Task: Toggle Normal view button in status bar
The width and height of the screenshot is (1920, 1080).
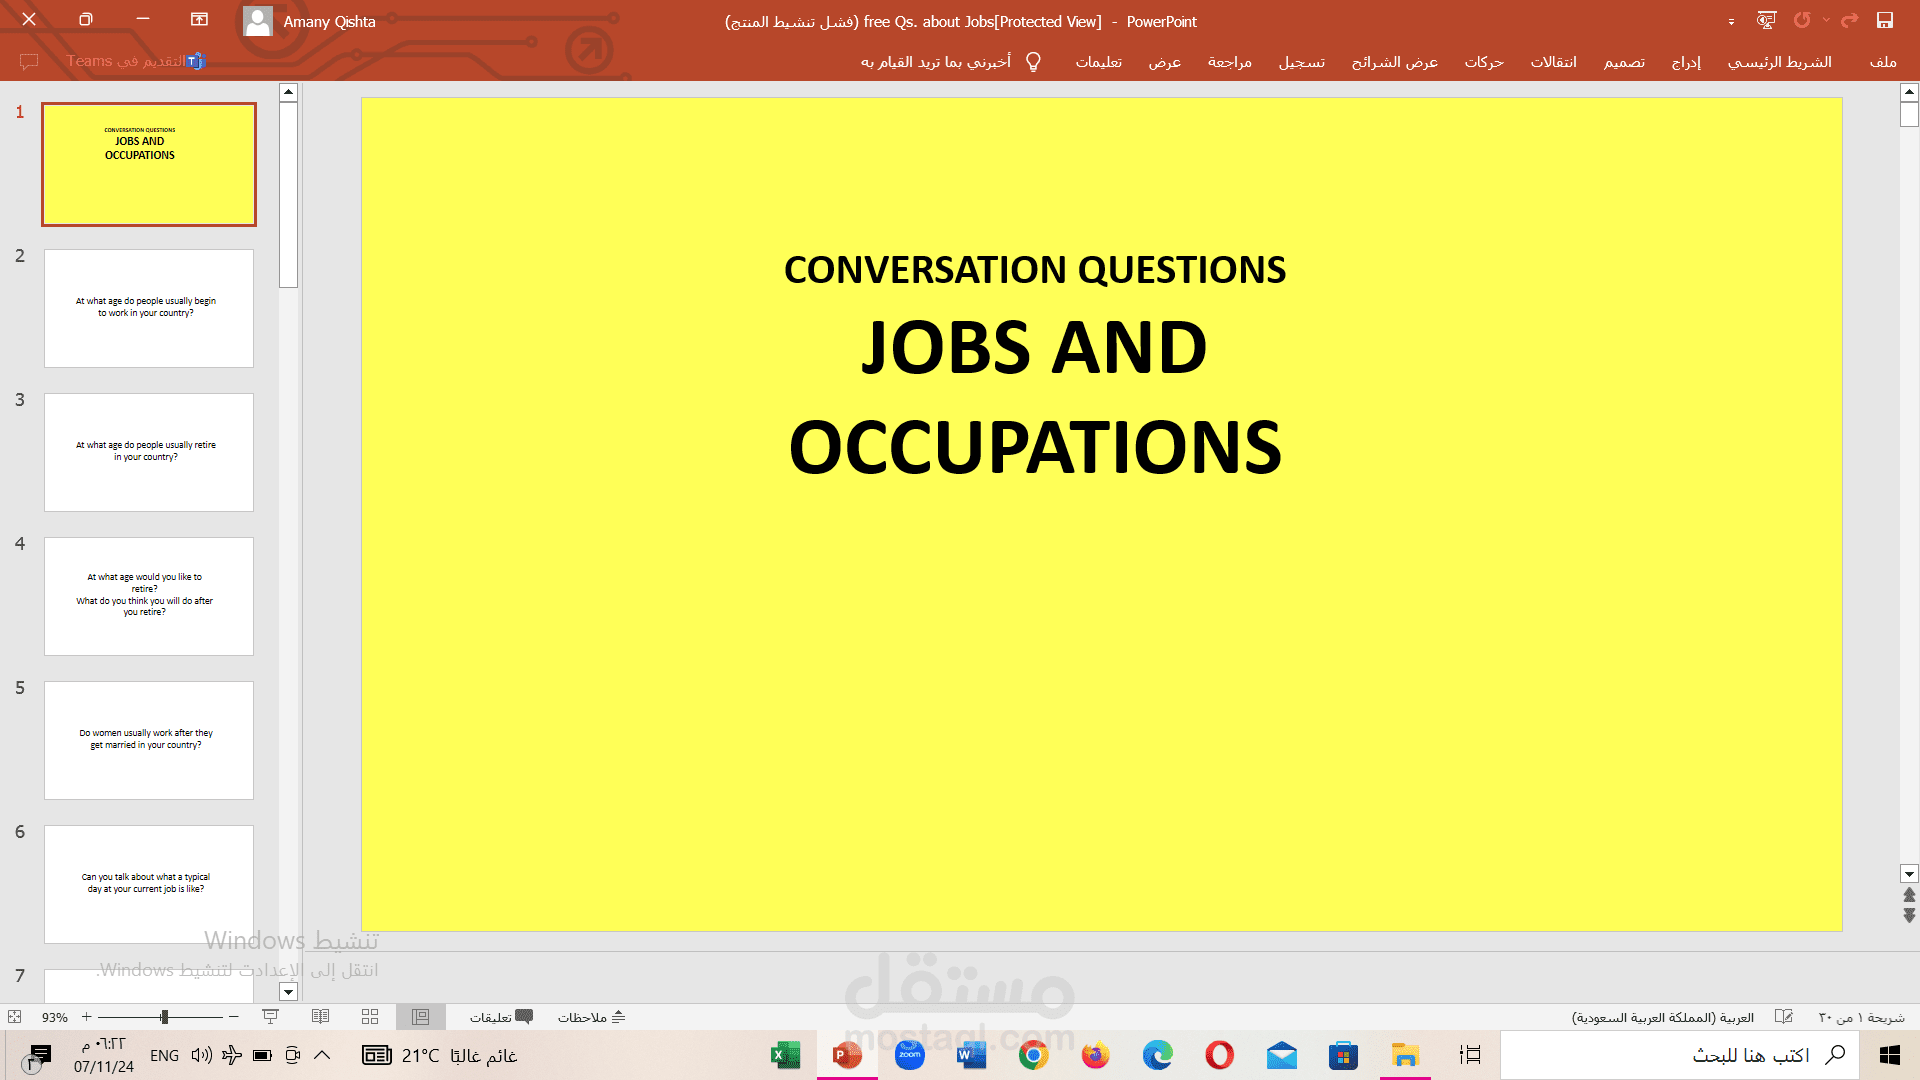Action: pyautogui.click(x=420, y=1017)
